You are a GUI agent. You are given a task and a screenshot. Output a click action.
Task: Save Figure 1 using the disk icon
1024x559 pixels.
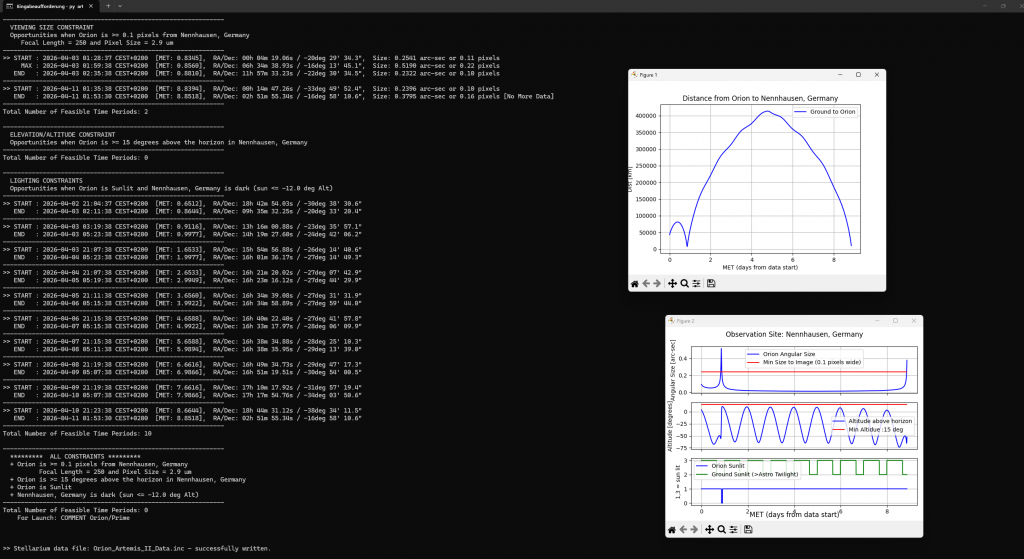pos(711,284)
